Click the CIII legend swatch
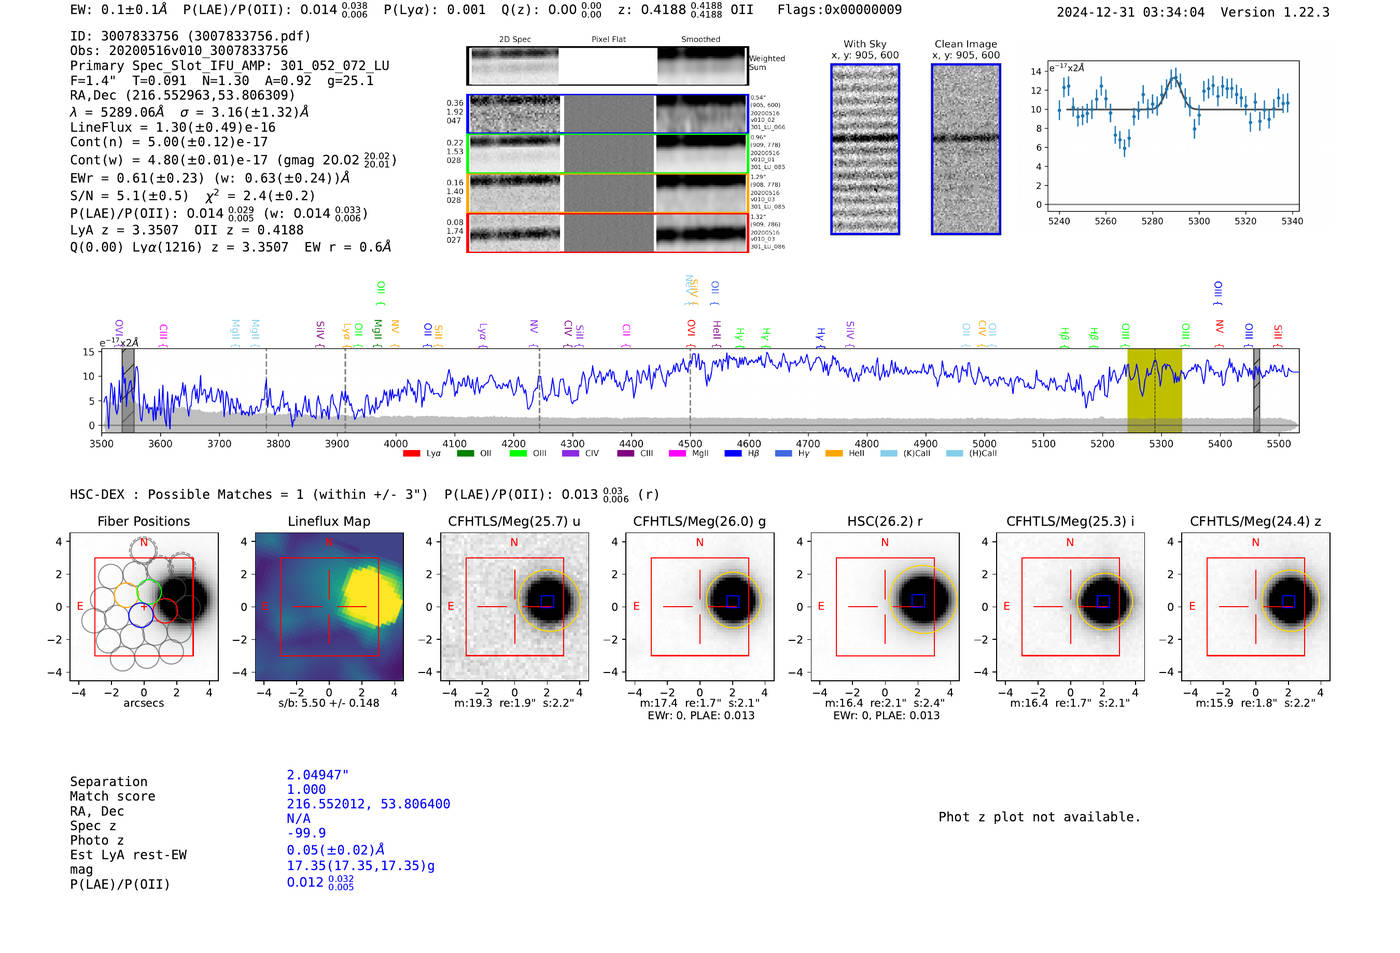Screen dimensions: 1400x953 [625, 454]
